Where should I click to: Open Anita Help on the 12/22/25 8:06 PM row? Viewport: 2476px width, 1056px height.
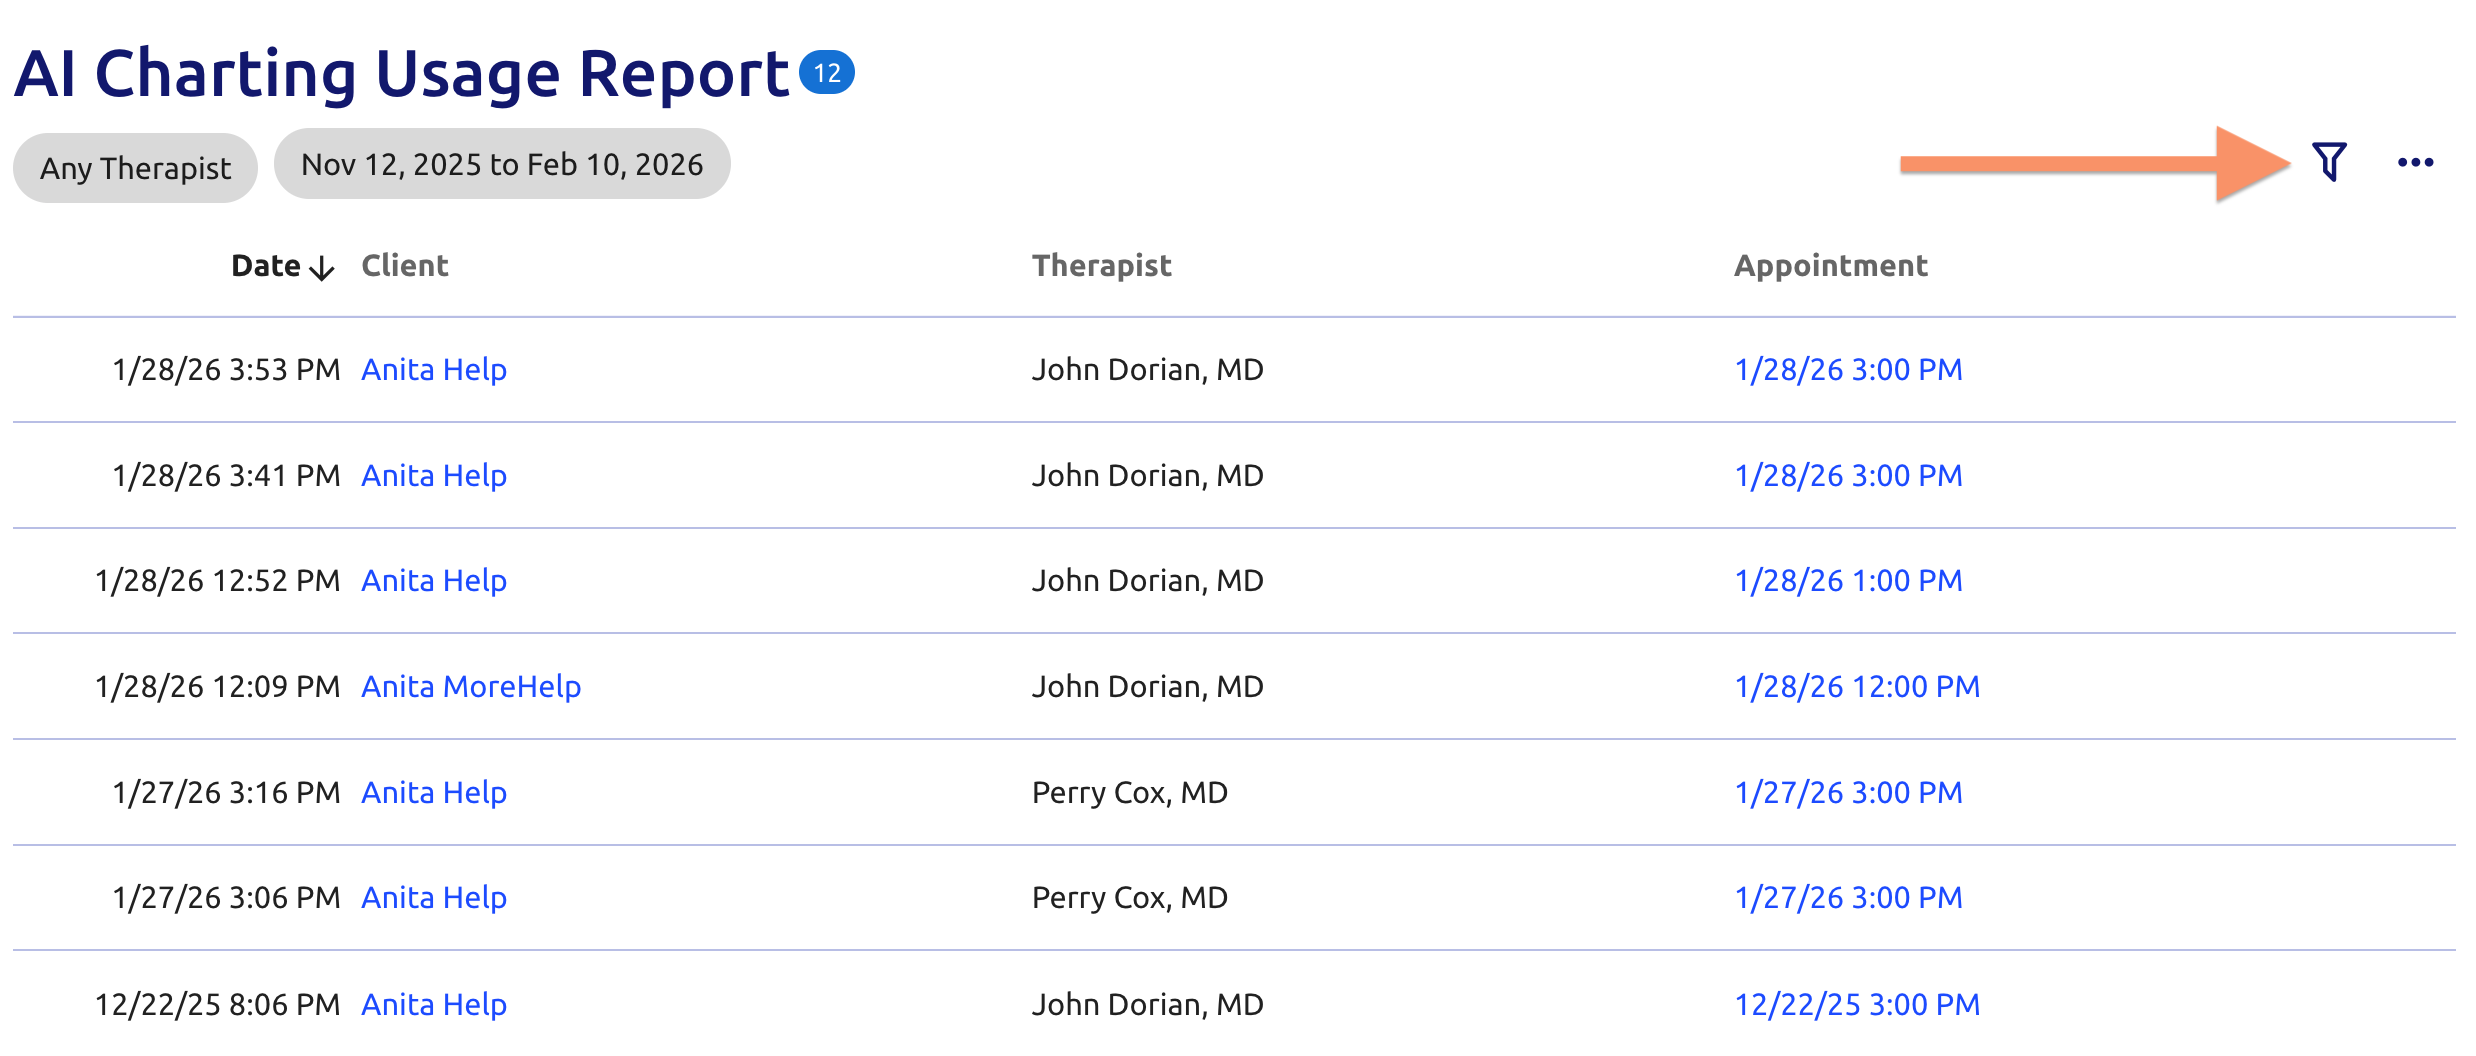tap(434, 1005)
